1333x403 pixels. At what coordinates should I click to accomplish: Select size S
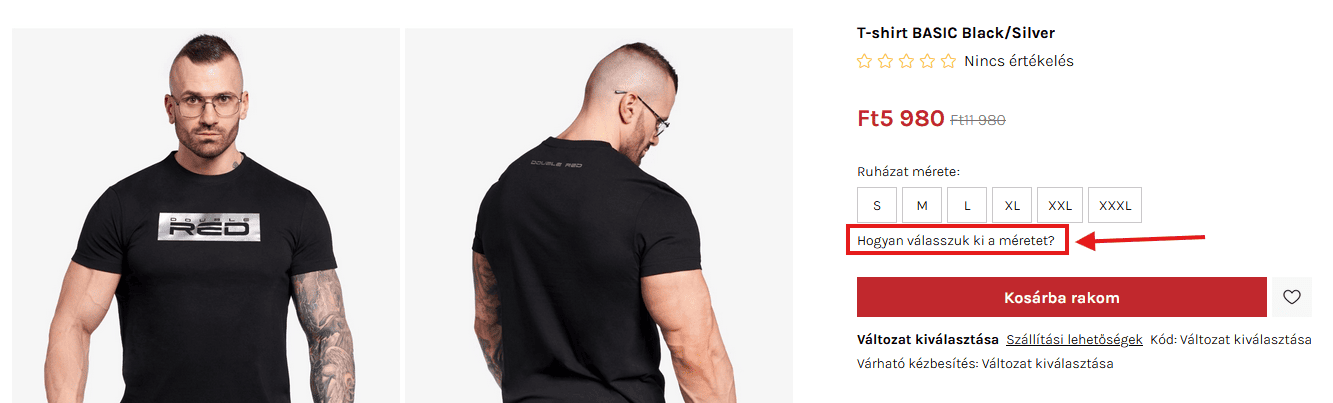pyautogui.click(x=877, y=205)
